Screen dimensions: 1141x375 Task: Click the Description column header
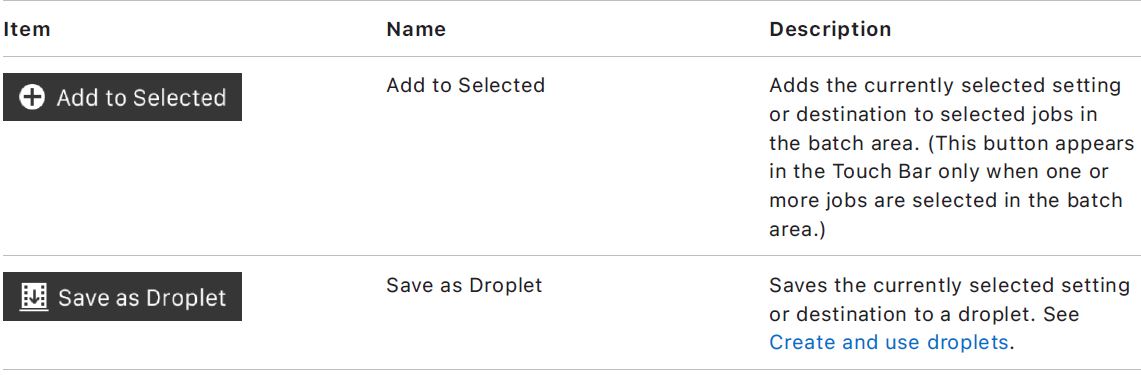pos(830,29)
